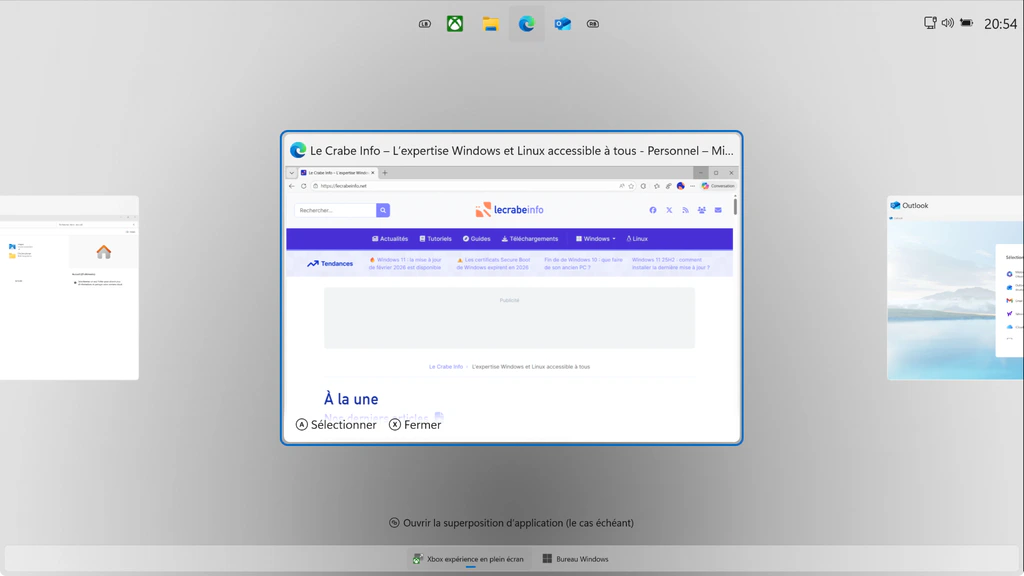Open the volume control in system tray
The width and height of the screenshot is (1024, 576).
947,23
